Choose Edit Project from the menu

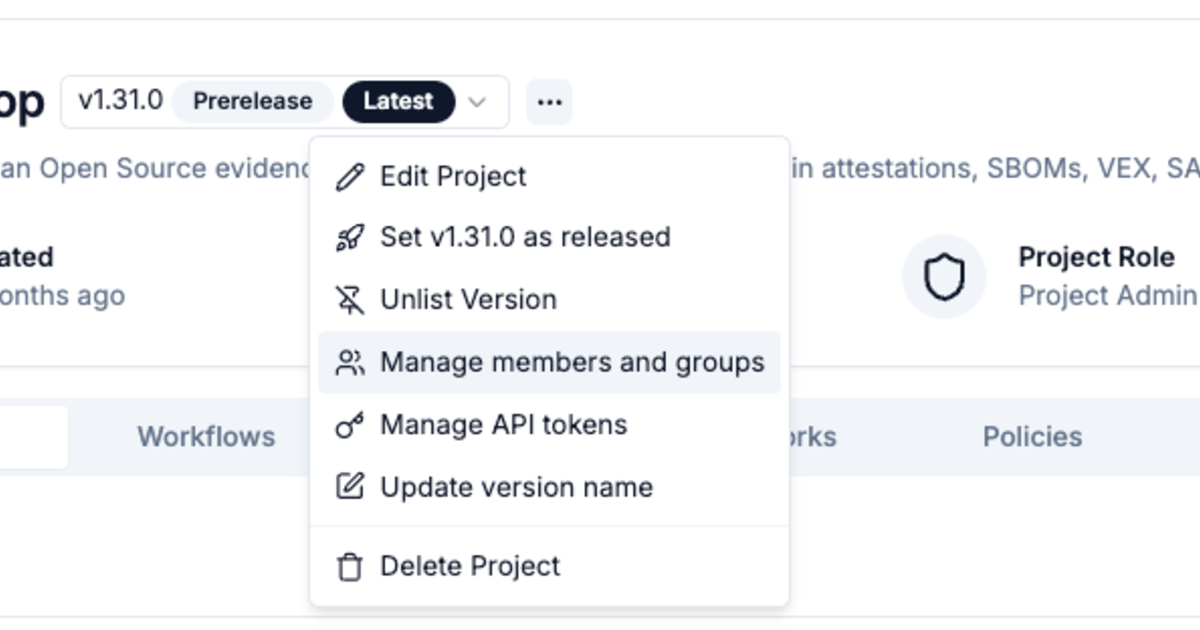tap(549, 177)
